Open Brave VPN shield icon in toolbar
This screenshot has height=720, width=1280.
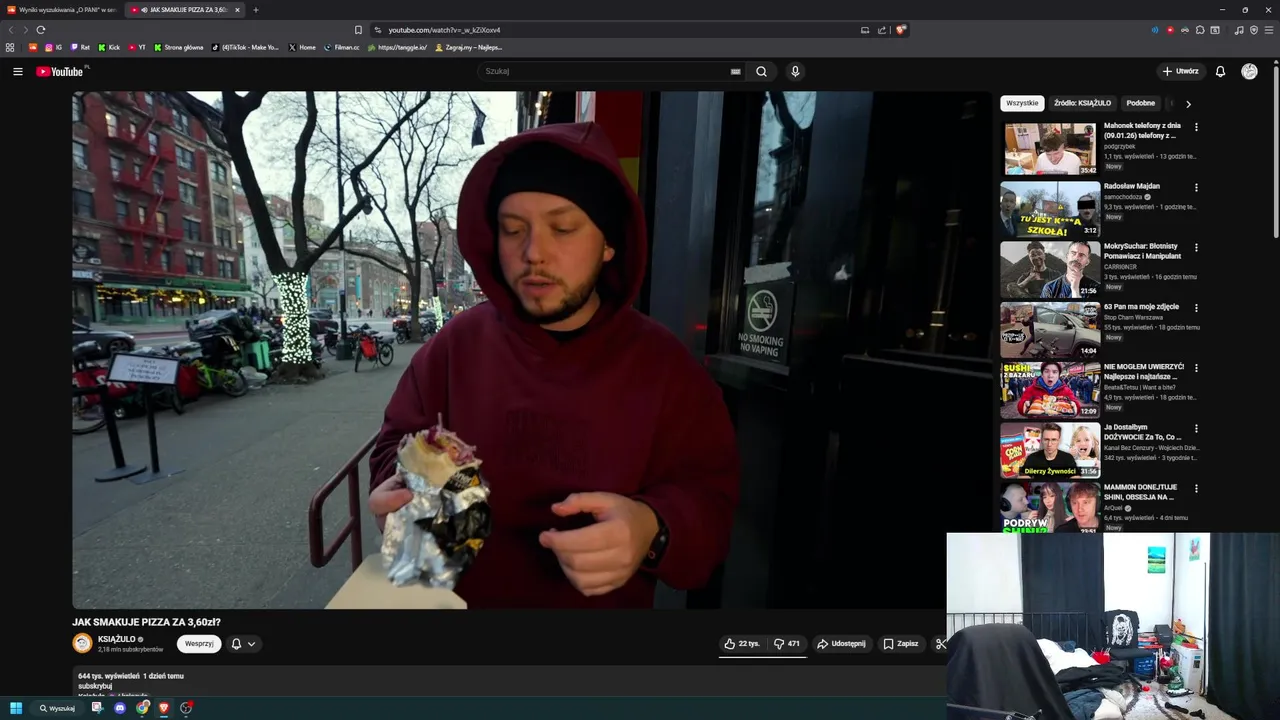(x=1254, y=30)
